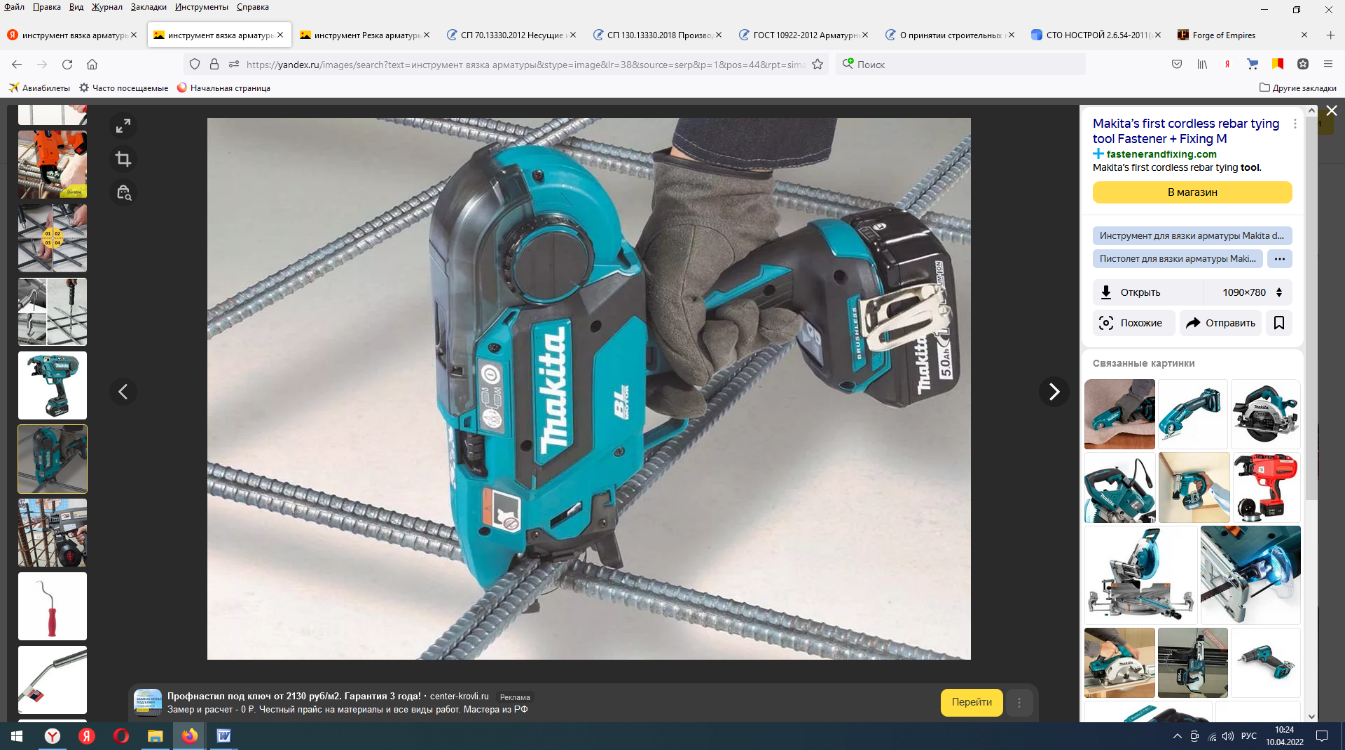Open related image of red cordless tool
The height and width of the screenshot is (750, 1345).
[x=1266, y=487]
